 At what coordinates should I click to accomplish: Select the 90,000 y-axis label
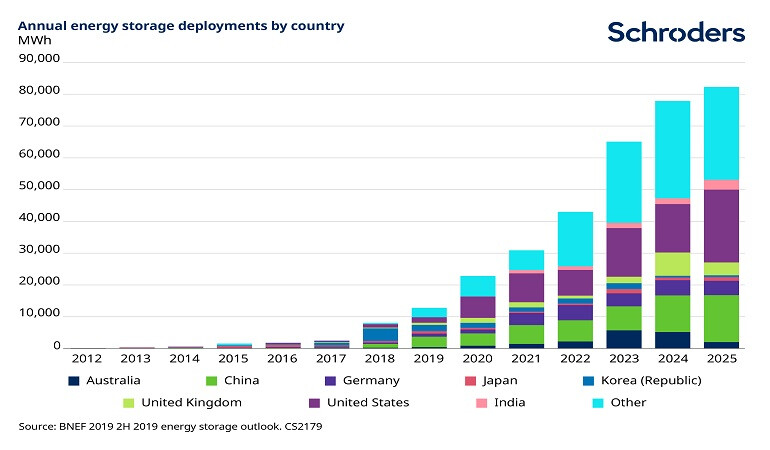(x=40, y=59)
